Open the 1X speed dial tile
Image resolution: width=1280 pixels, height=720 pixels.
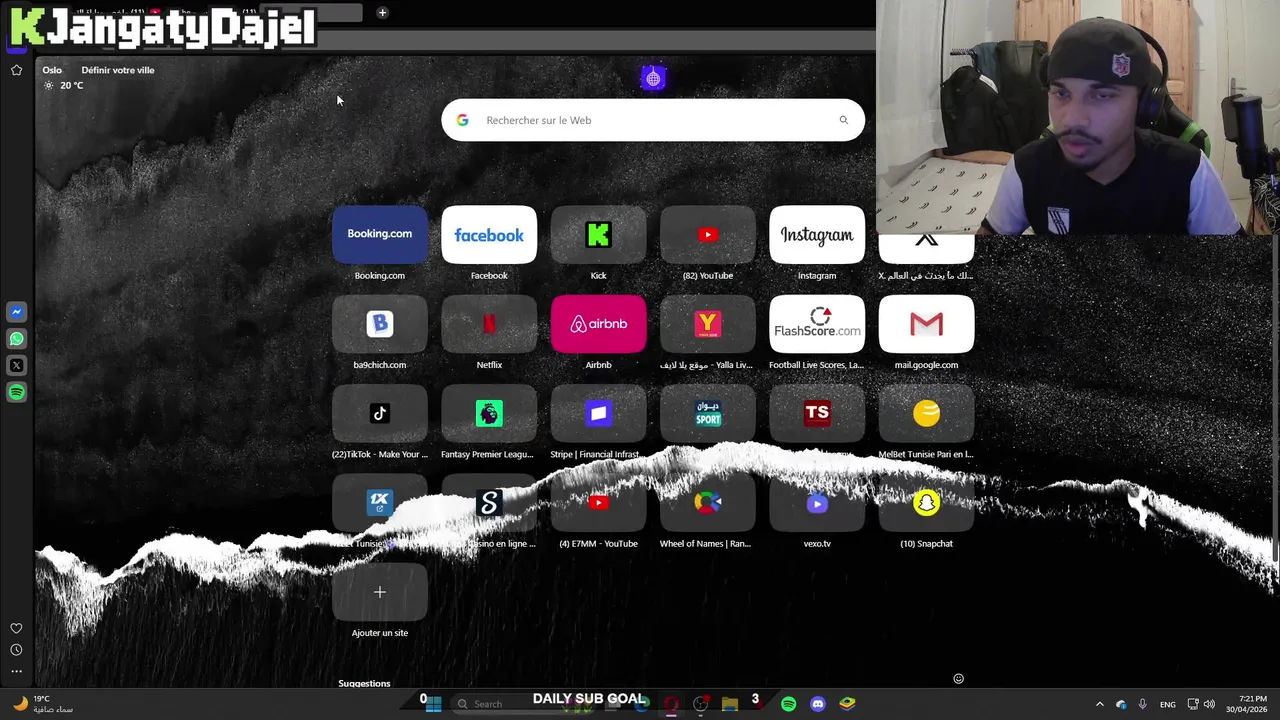(379, 502)
